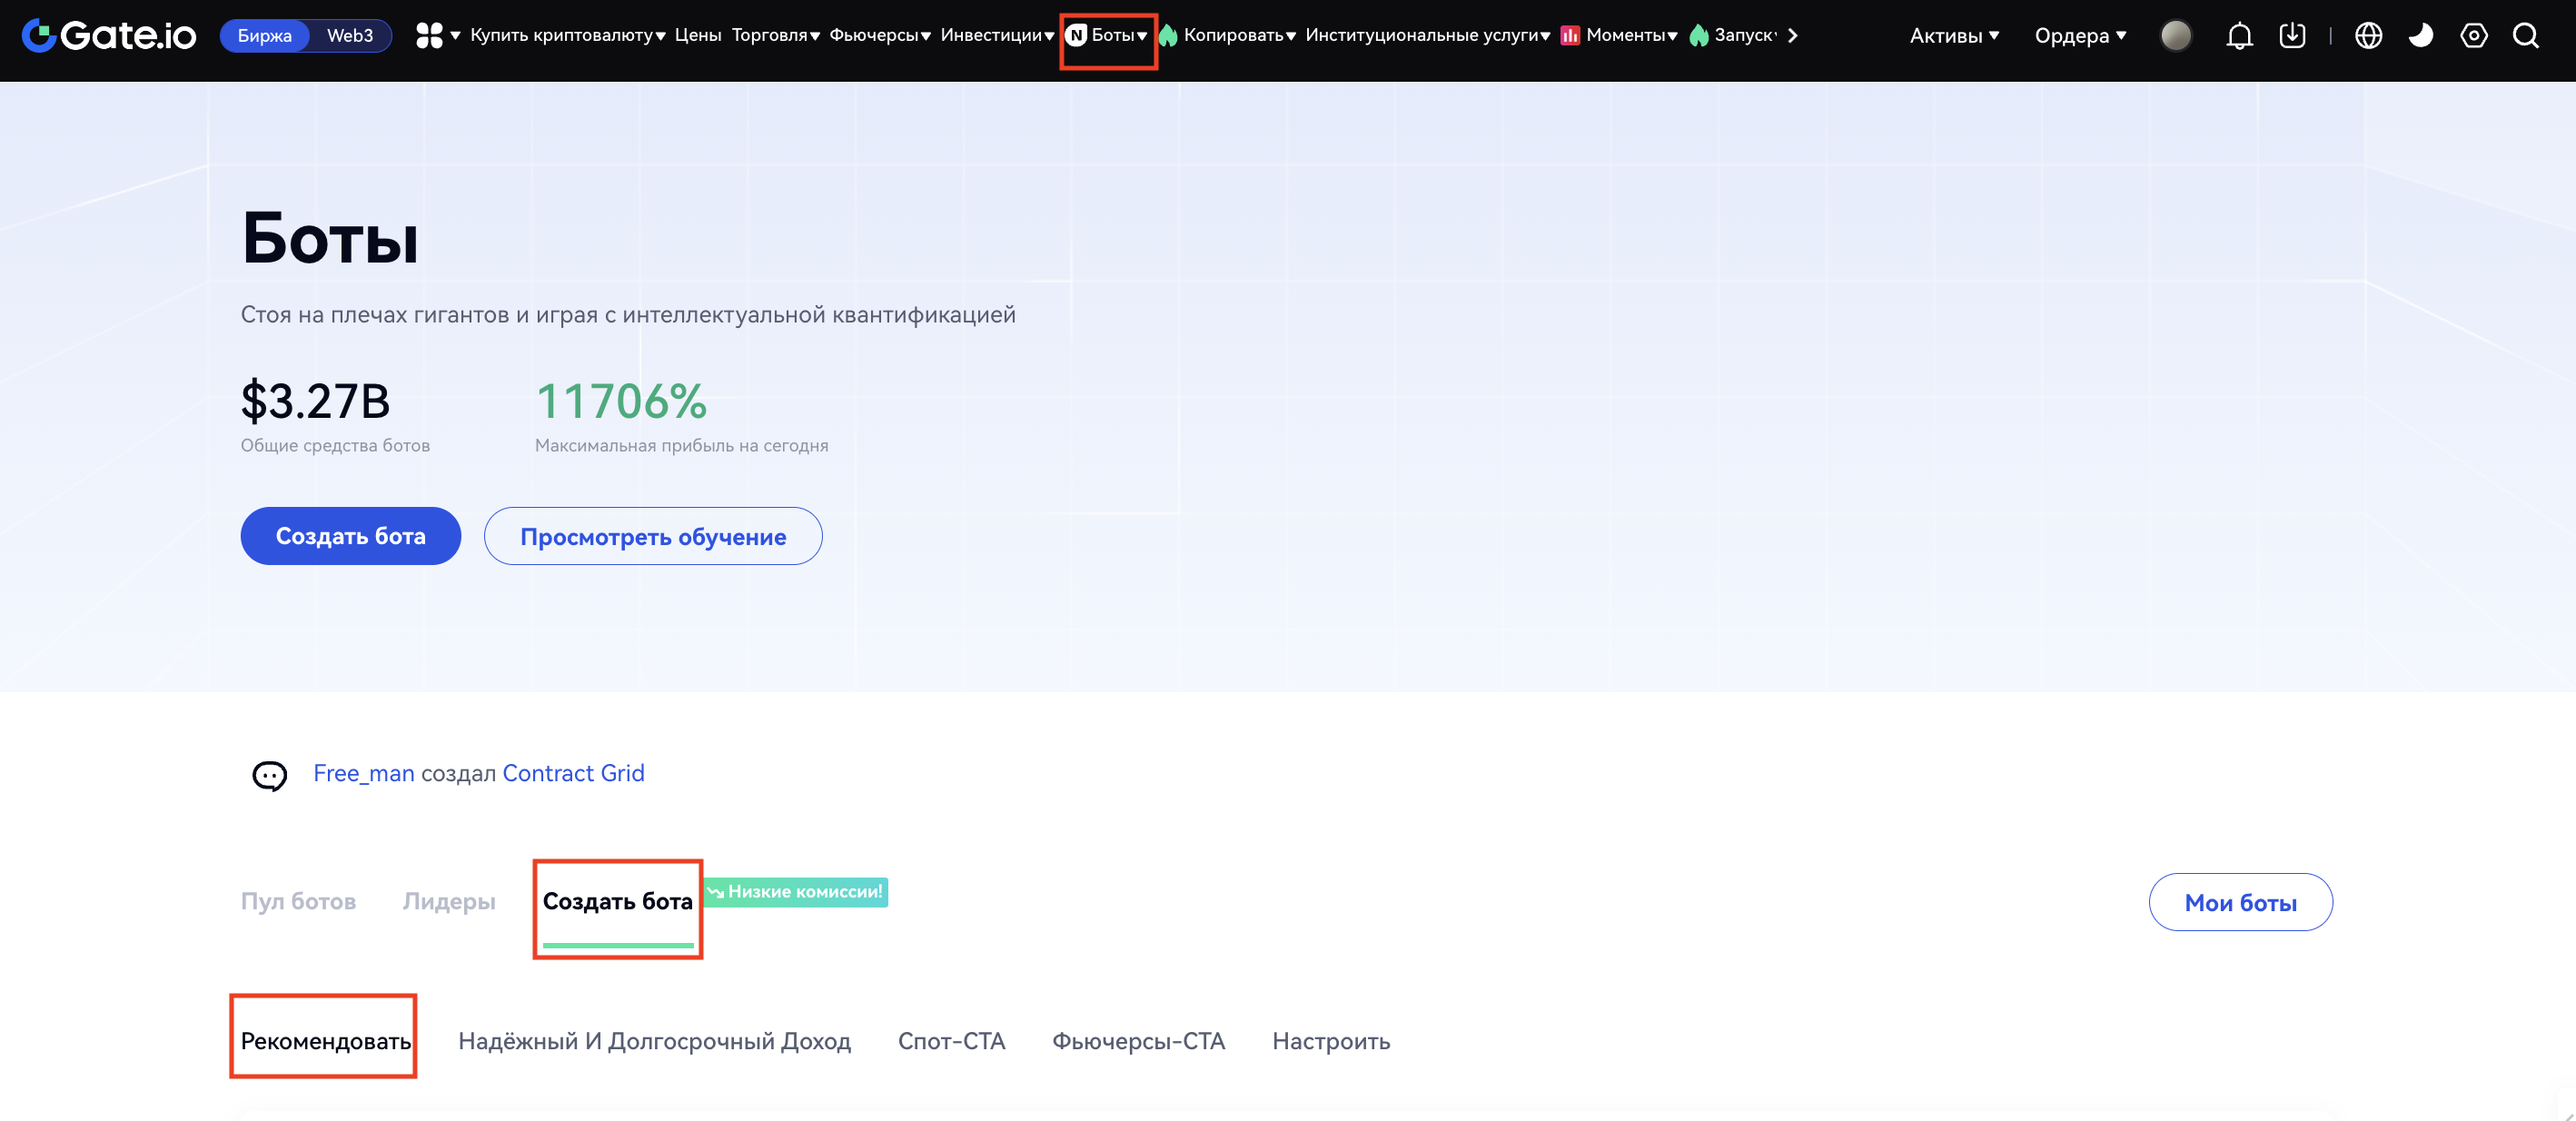Click the chat bubble announcement icon
The width and height of the screenshot is (2576, 1121).
(269, 775)
